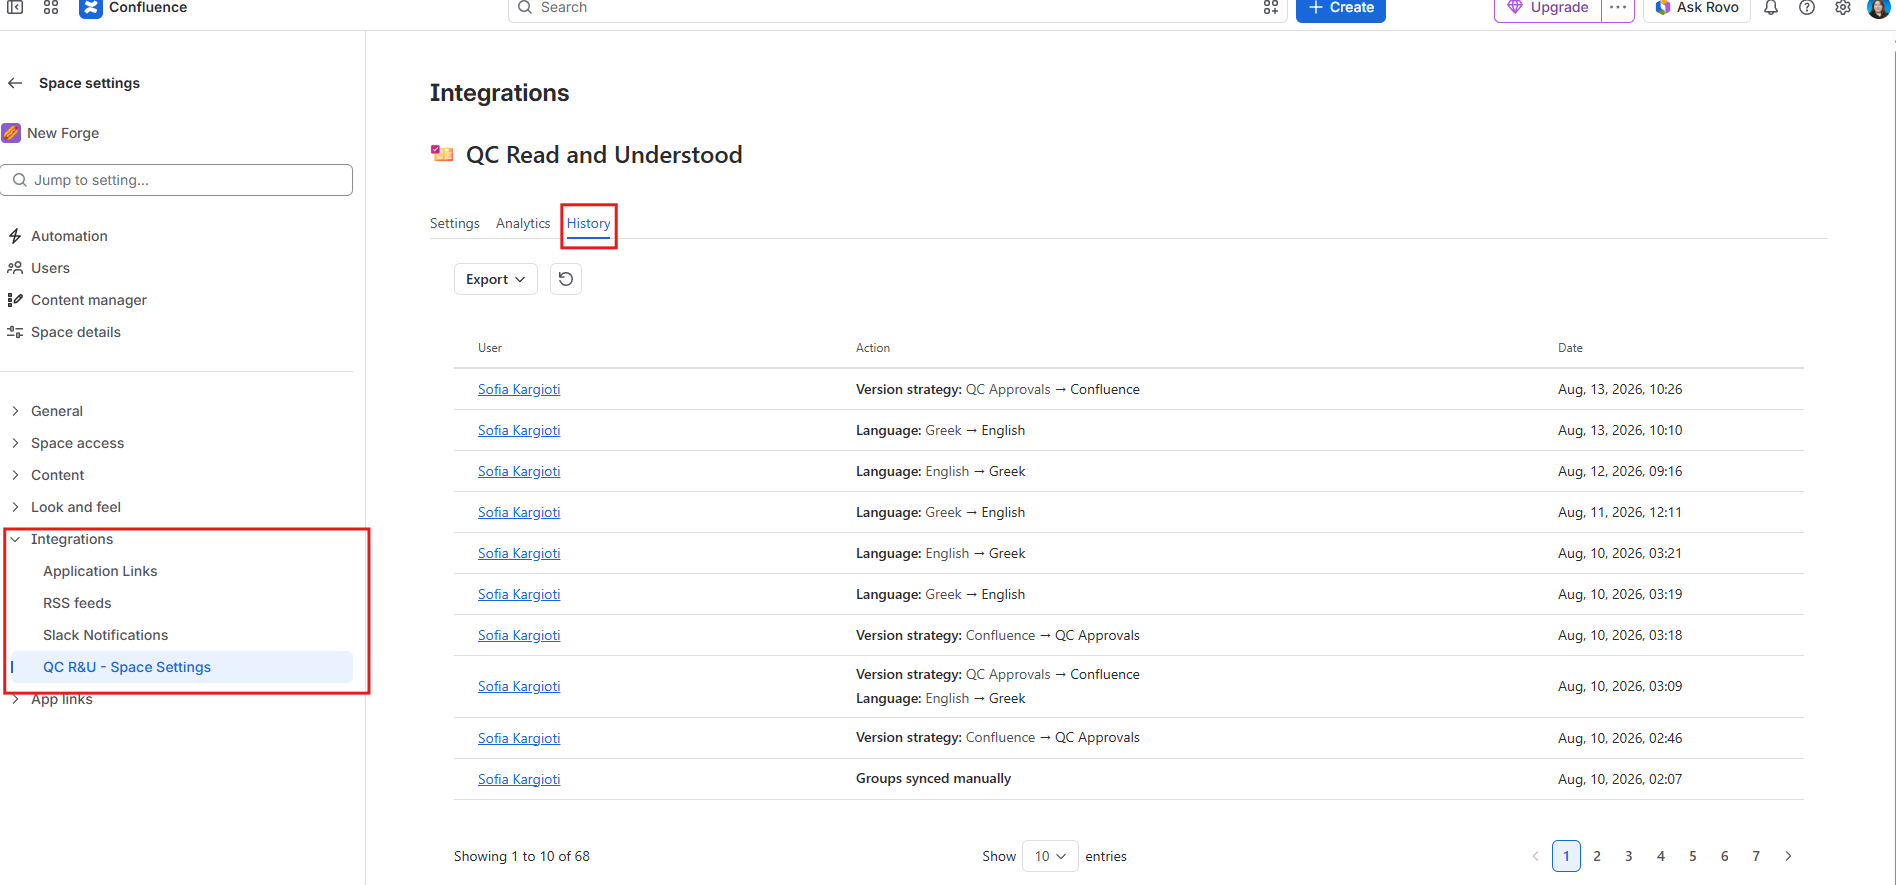
Task: Go to page 7
Action: (x=1756, y=856)
